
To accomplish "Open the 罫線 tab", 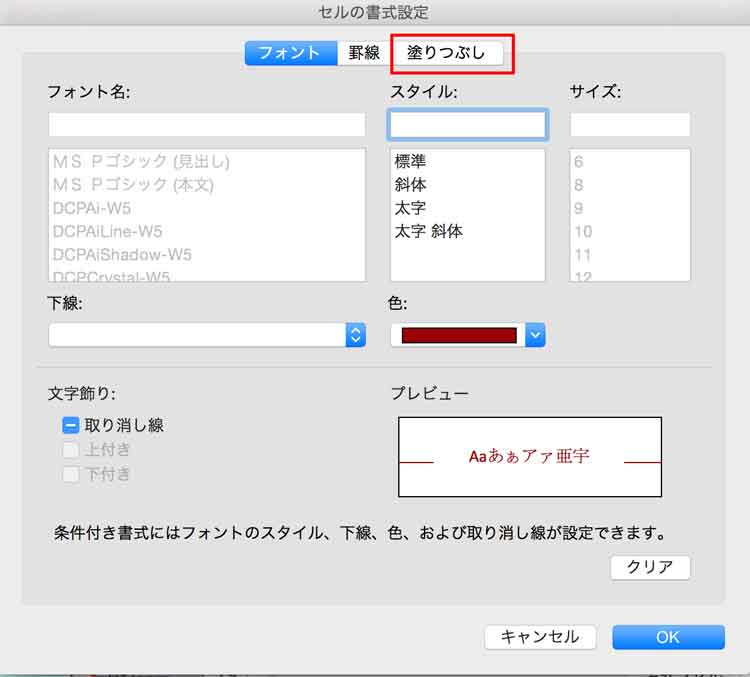I will [x=363, y=53].
